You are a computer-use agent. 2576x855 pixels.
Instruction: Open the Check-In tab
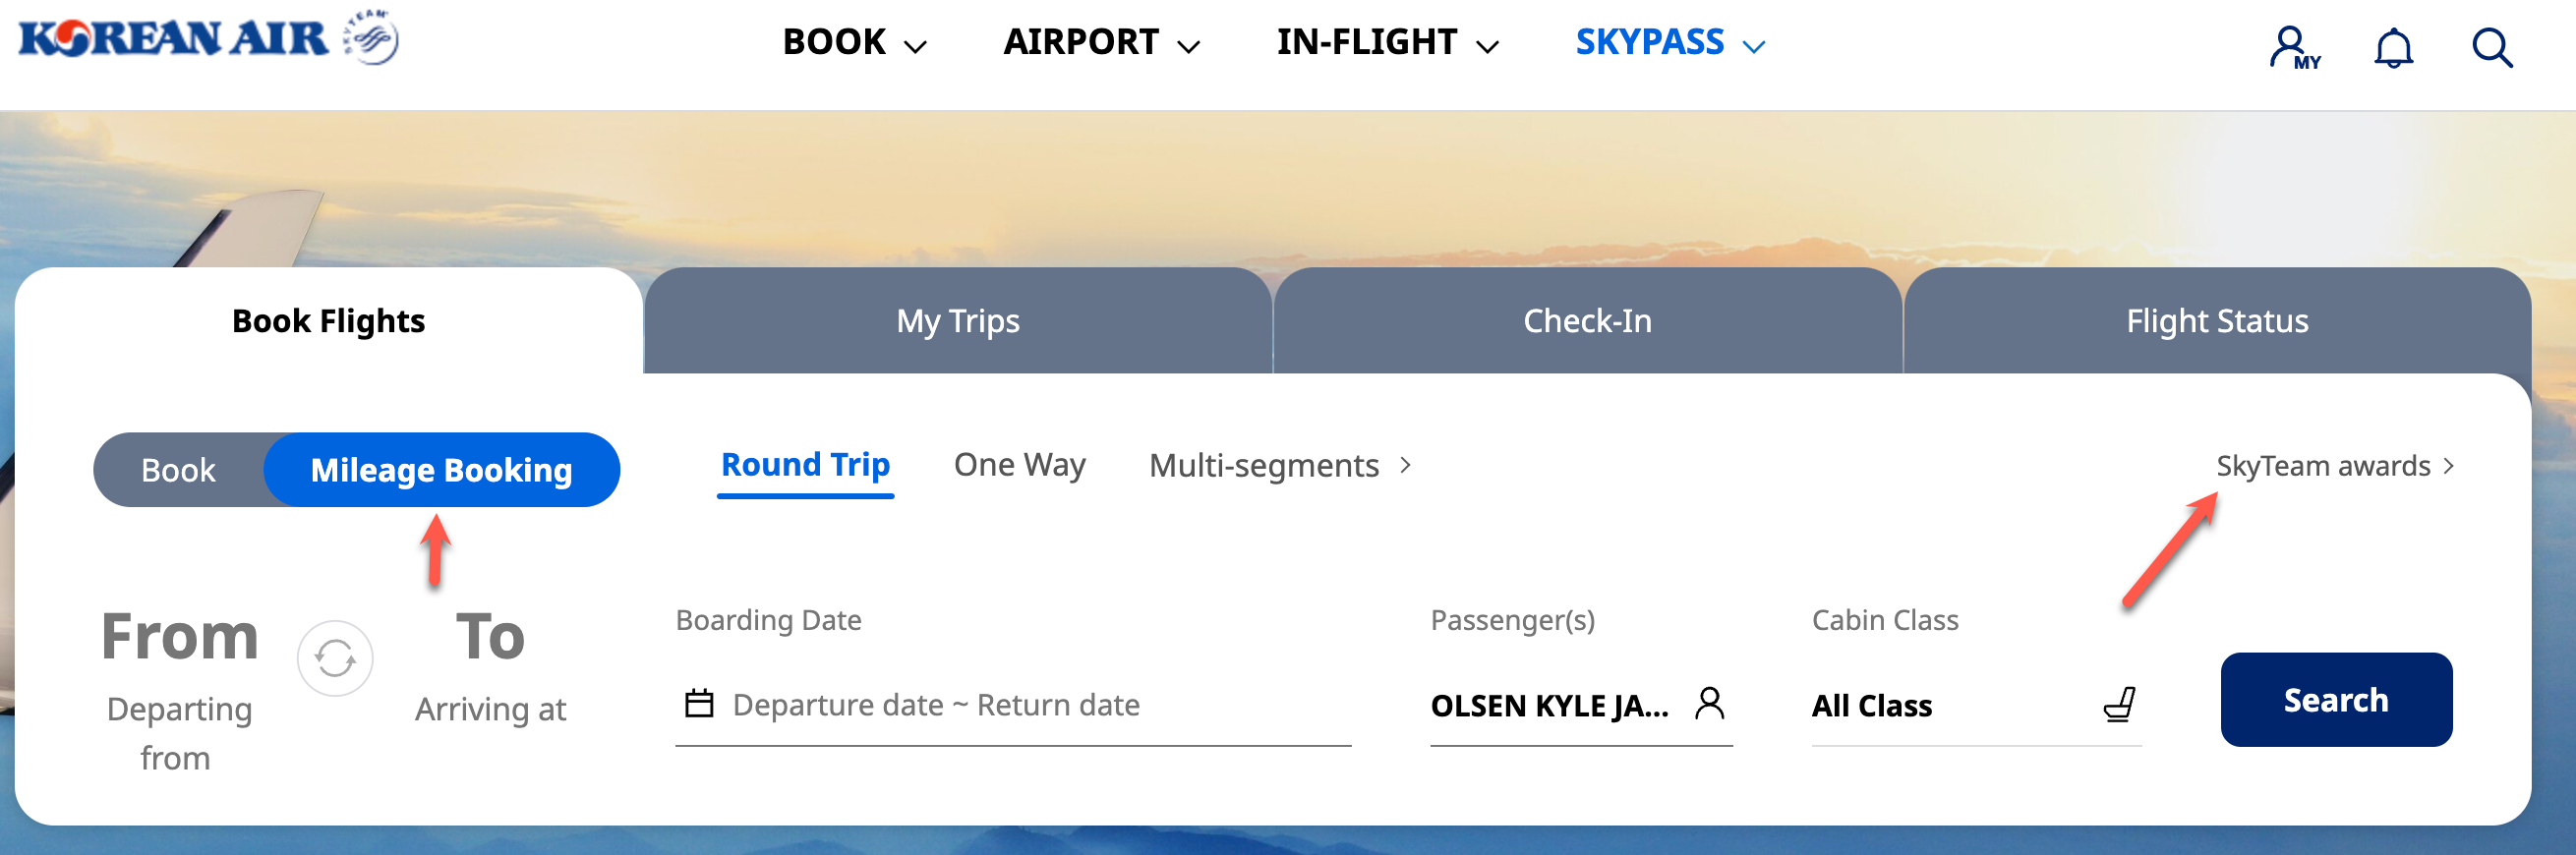click(x=1587, y=320)
